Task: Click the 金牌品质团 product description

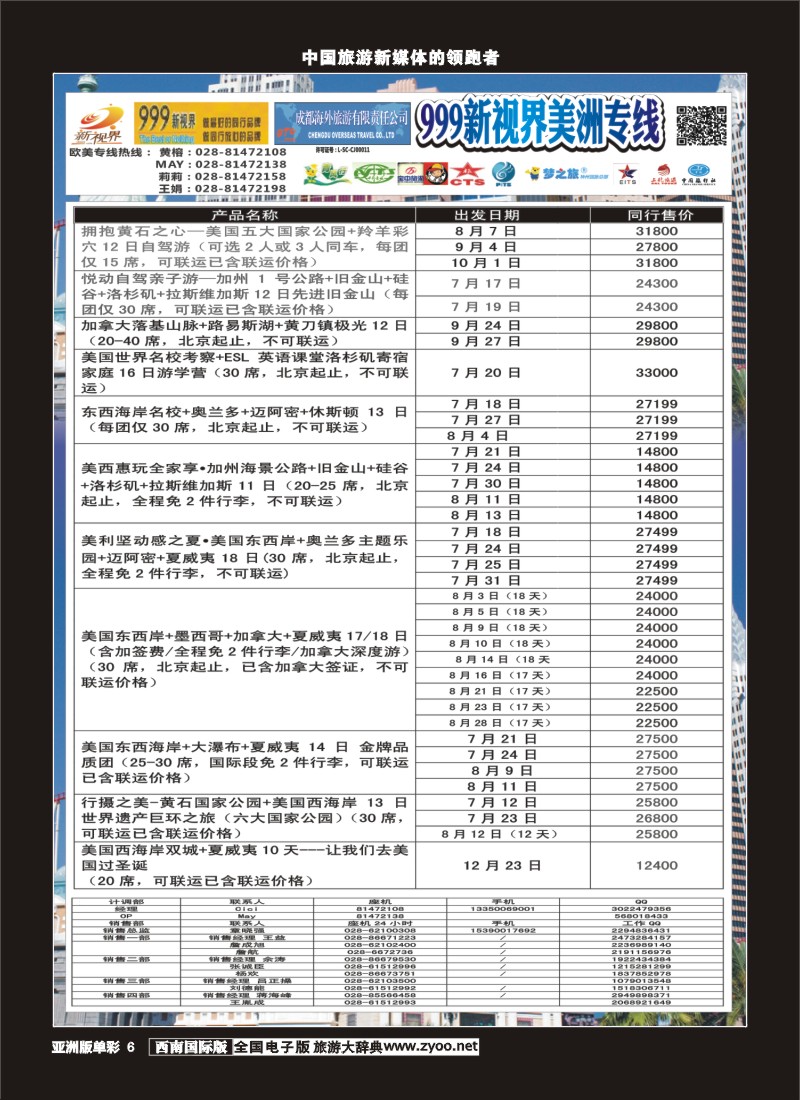Action: pos(245,763)
